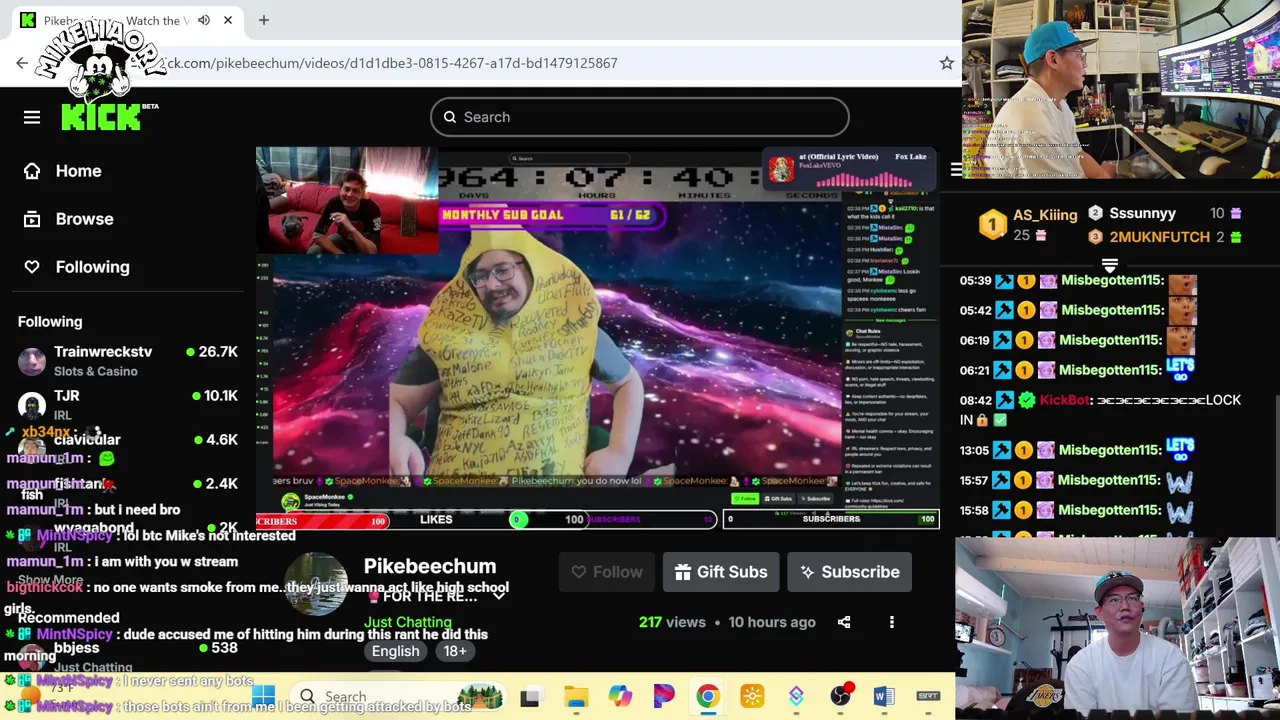Screen dimensions: 1280x720
Task: Expand the stream title chevron
Action: (499, 596)
